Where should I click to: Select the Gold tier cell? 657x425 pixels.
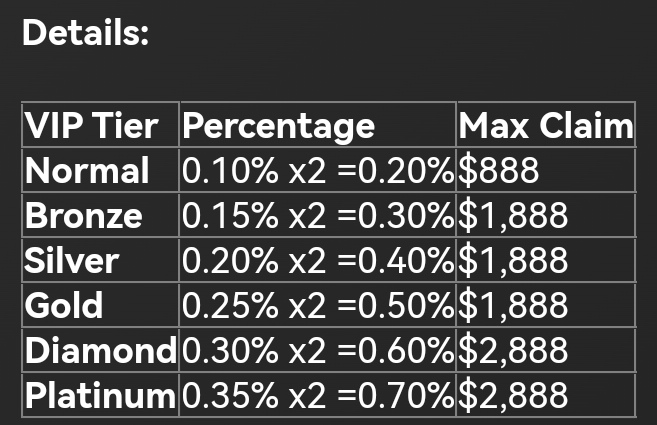(x=64, y=306)
